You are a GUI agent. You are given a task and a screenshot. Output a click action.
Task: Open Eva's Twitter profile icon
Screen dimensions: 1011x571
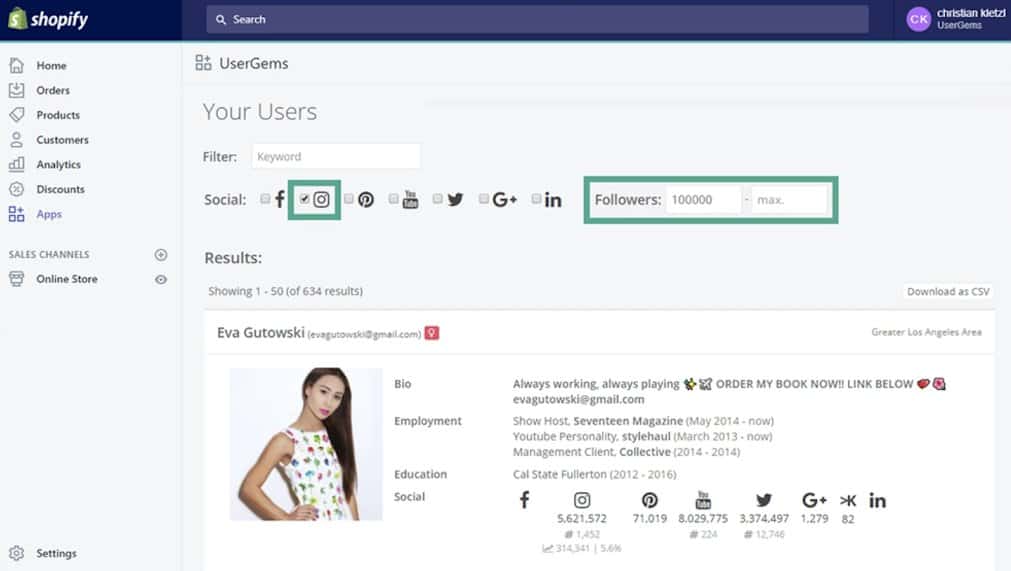pos(764,500)
